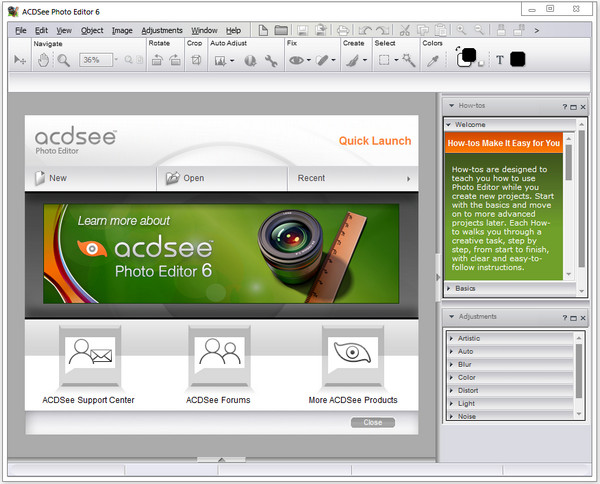The width and height of the screenshot is (600, 484).
Task: Open the Image menu
Action: (x=122, y=31)
